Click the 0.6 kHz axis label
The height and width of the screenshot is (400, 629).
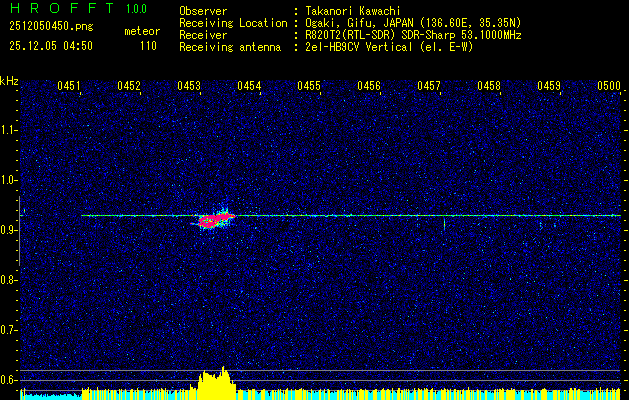click(x=9, y=380)
